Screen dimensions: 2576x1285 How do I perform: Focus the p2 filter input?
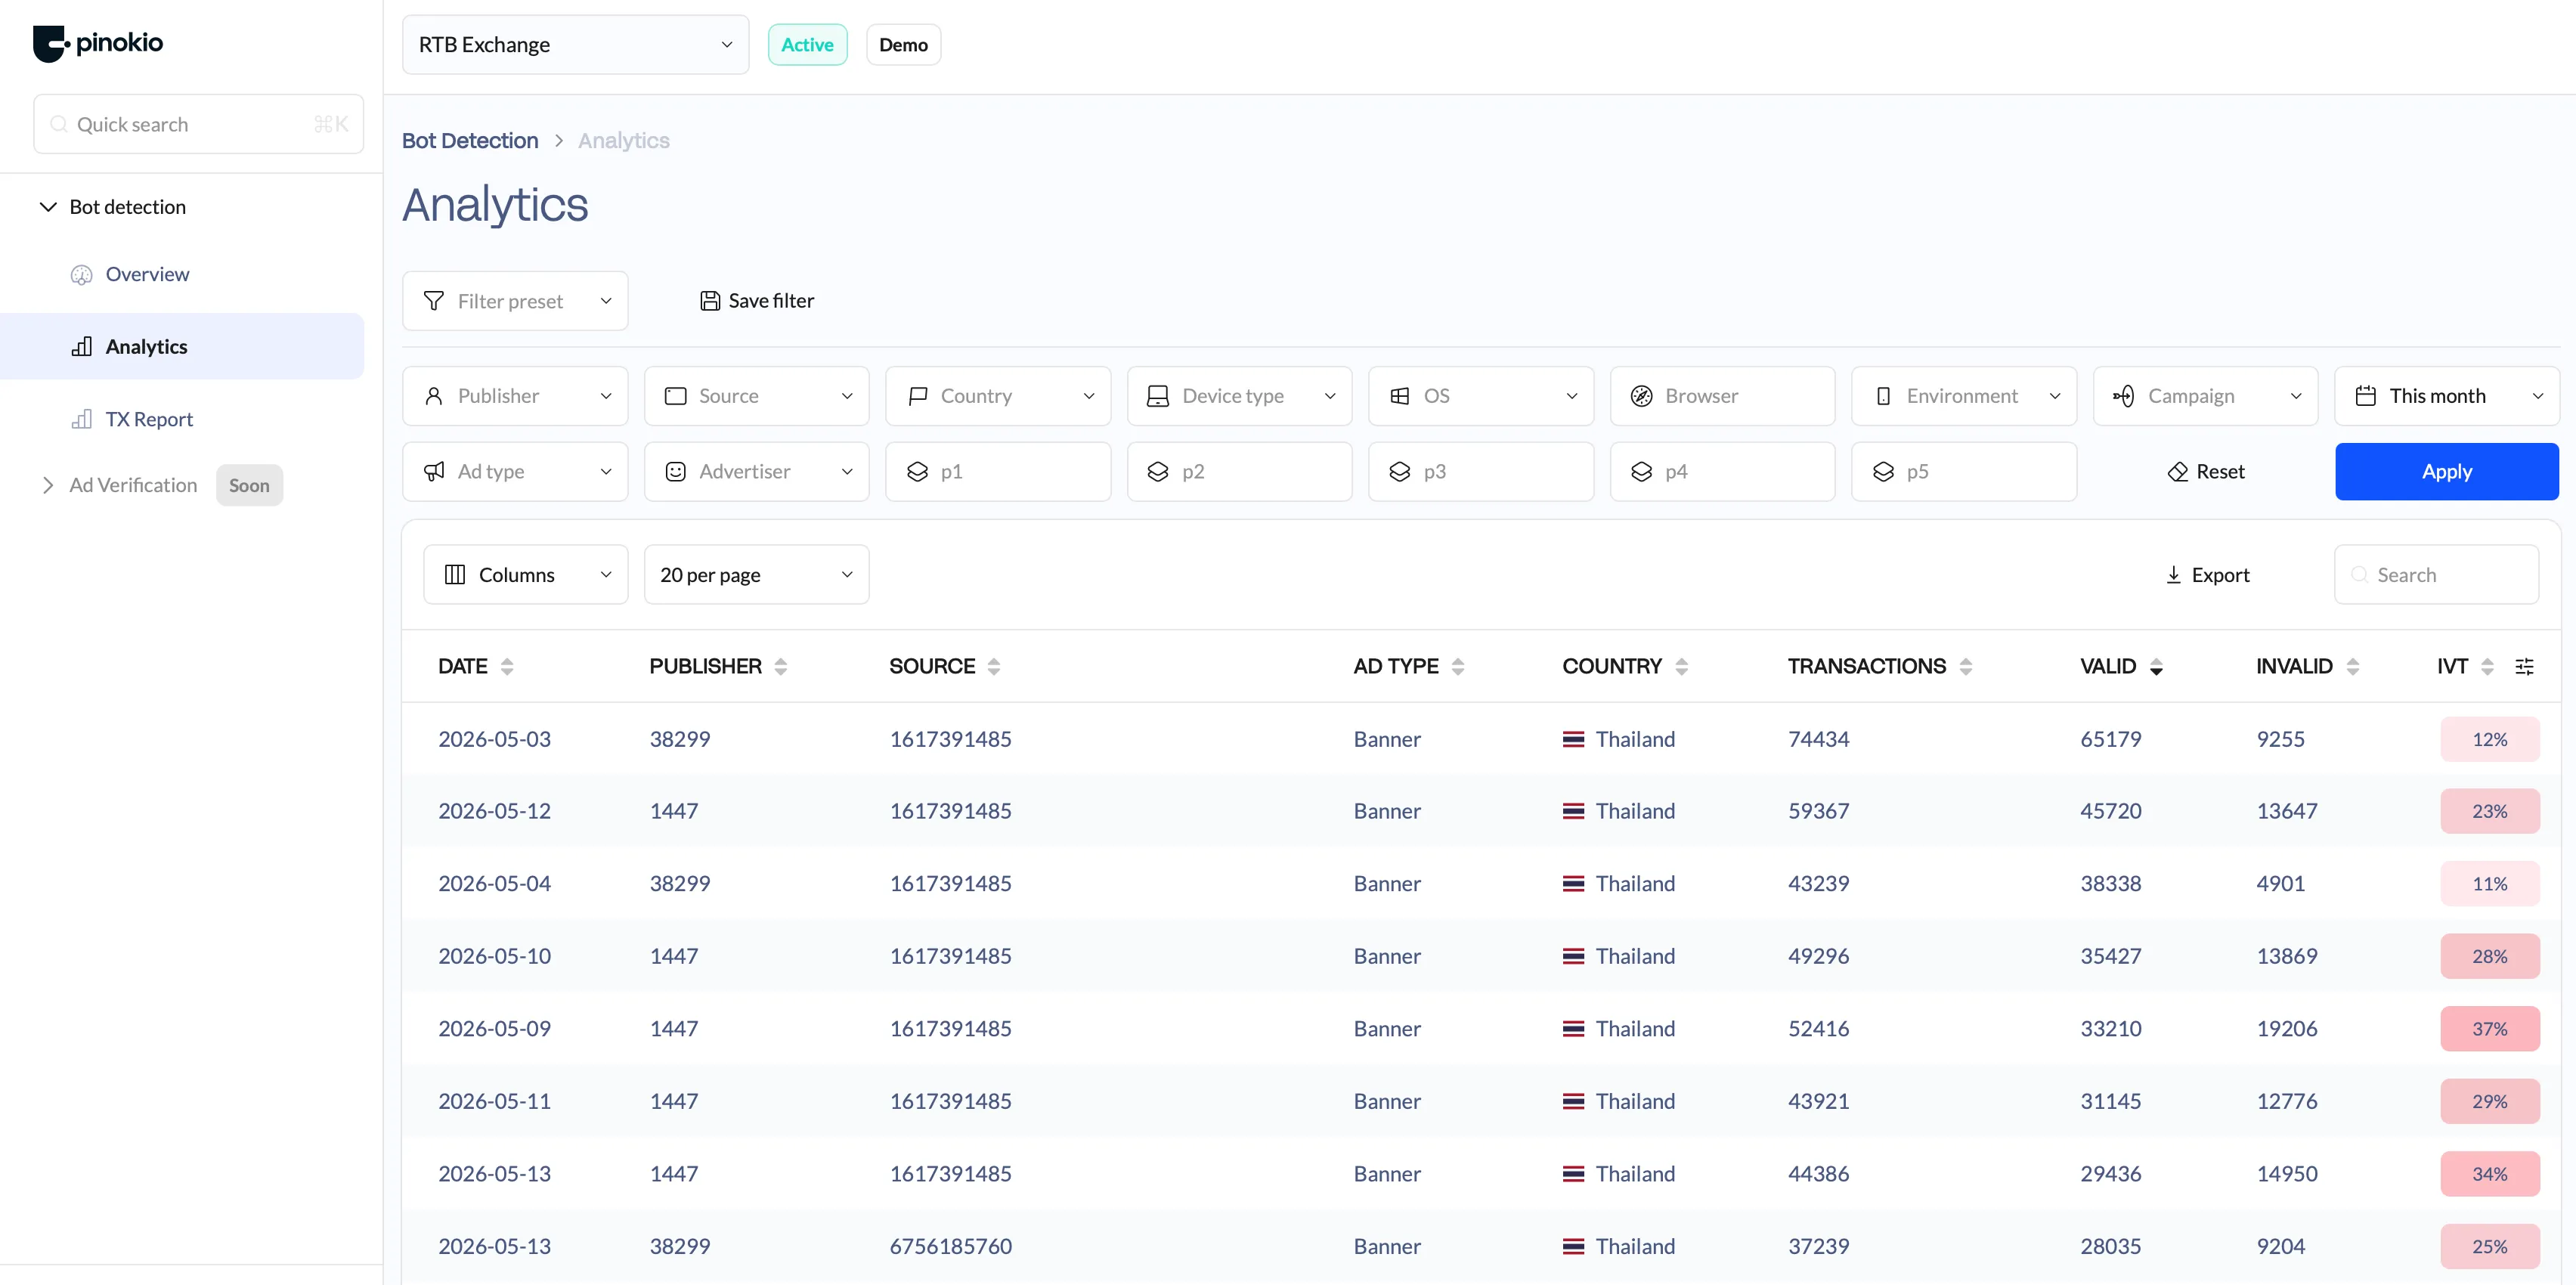pyautogui.click(x=1240, y=472)
